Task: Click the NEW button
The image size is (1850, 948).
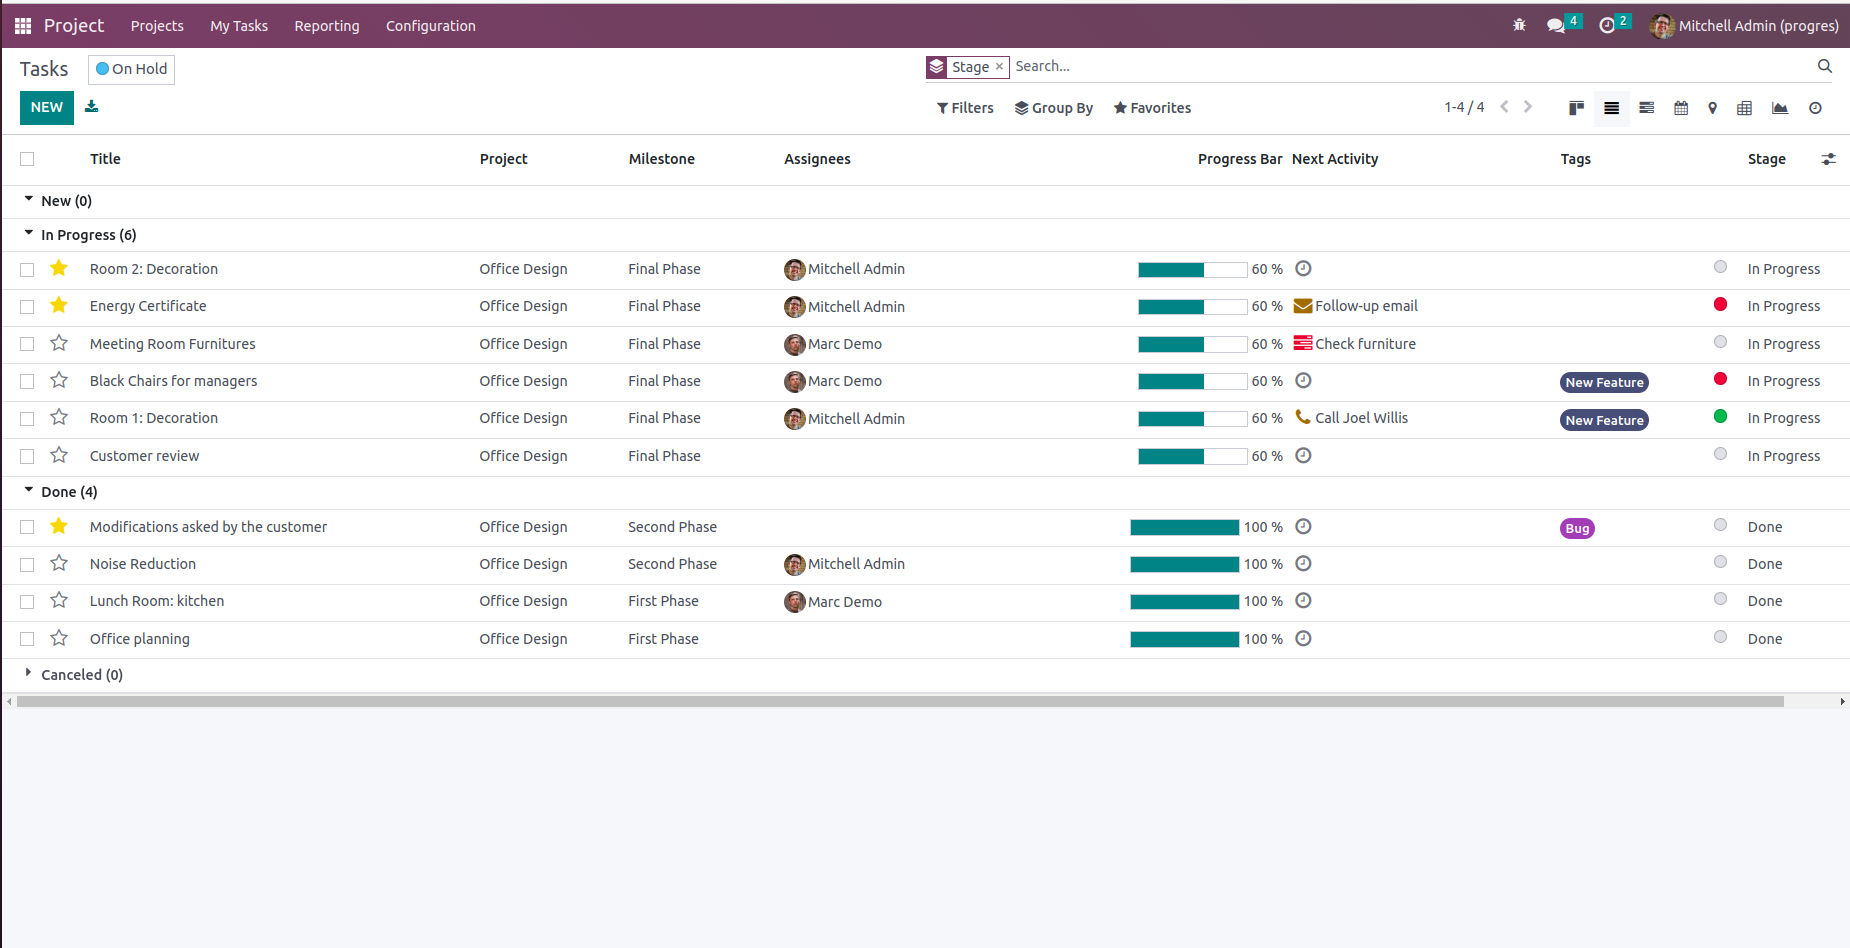Action: coord(46,107)
